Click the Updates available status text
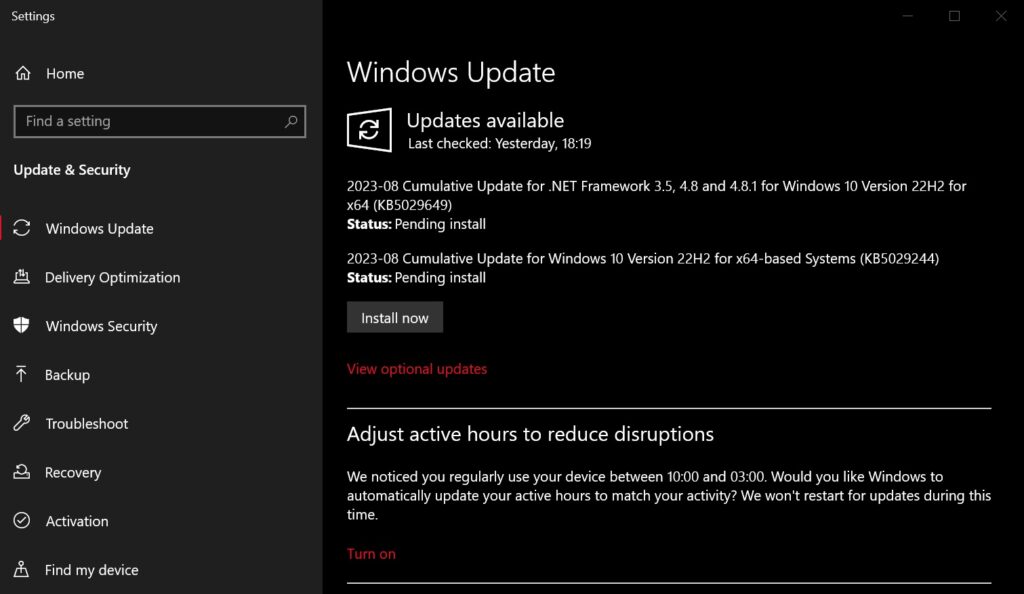 [485, 120]
